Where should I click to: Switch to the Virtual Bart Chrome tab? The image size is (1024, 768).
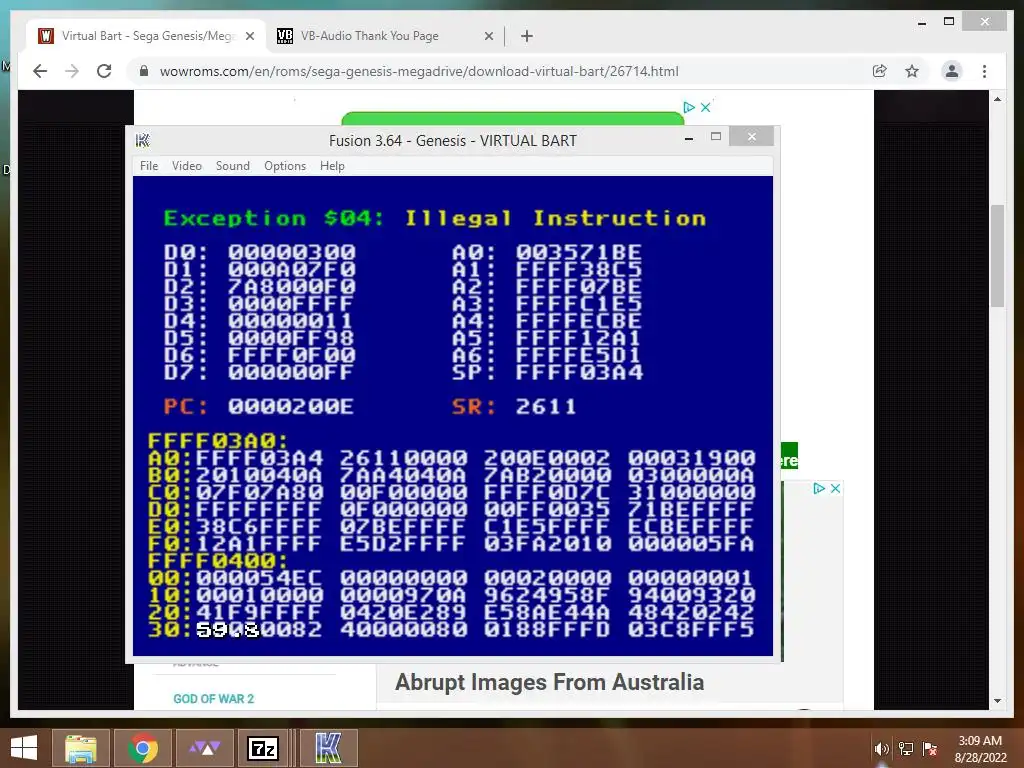click(x=146, y=36)
